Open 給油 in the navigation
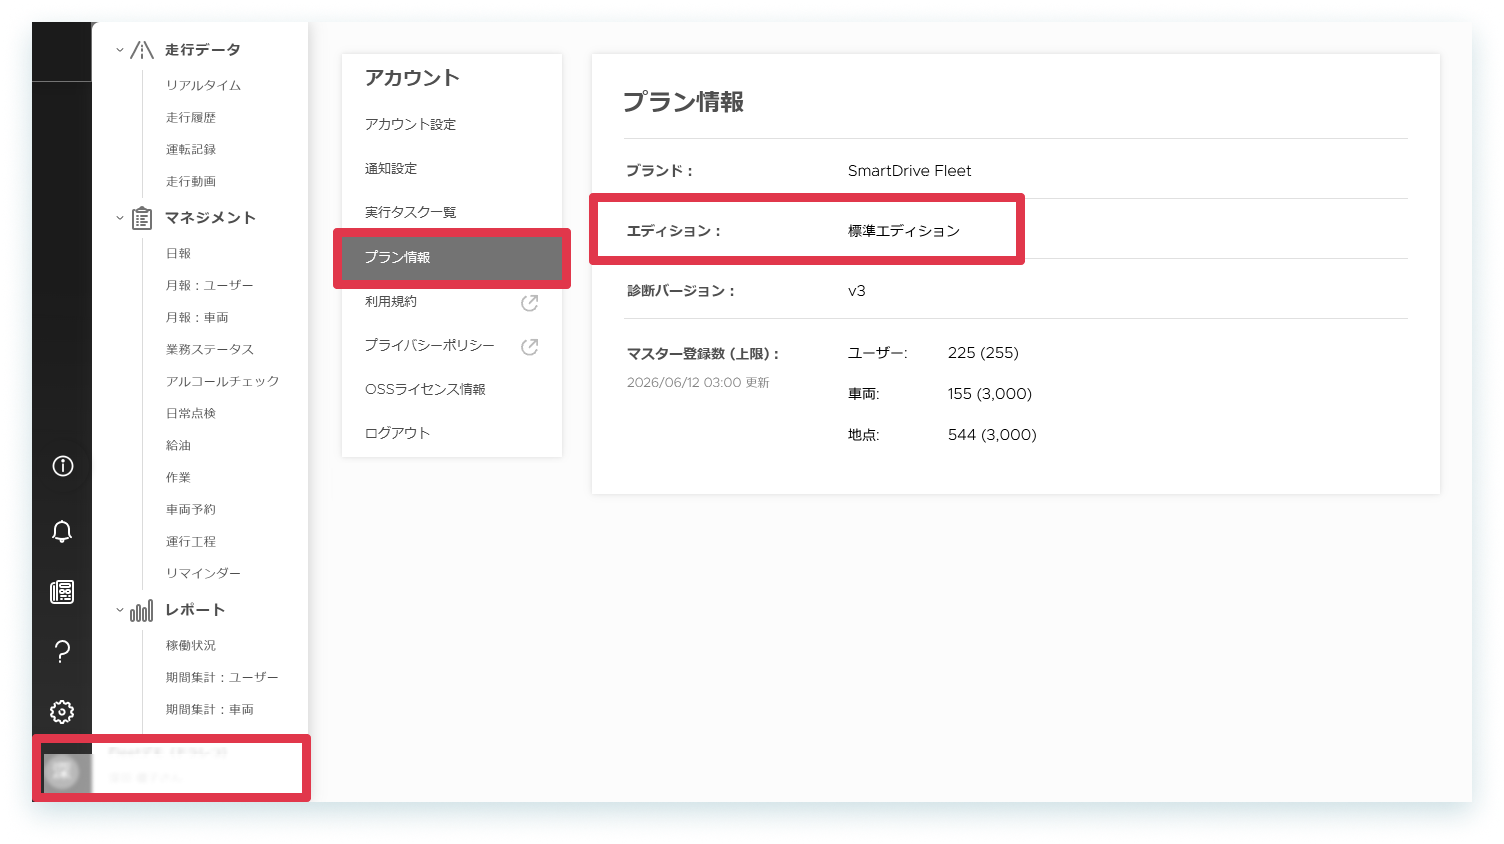The height and width of the screenshot is (844, 1504). pyautogui.click(x=178, y=446)
